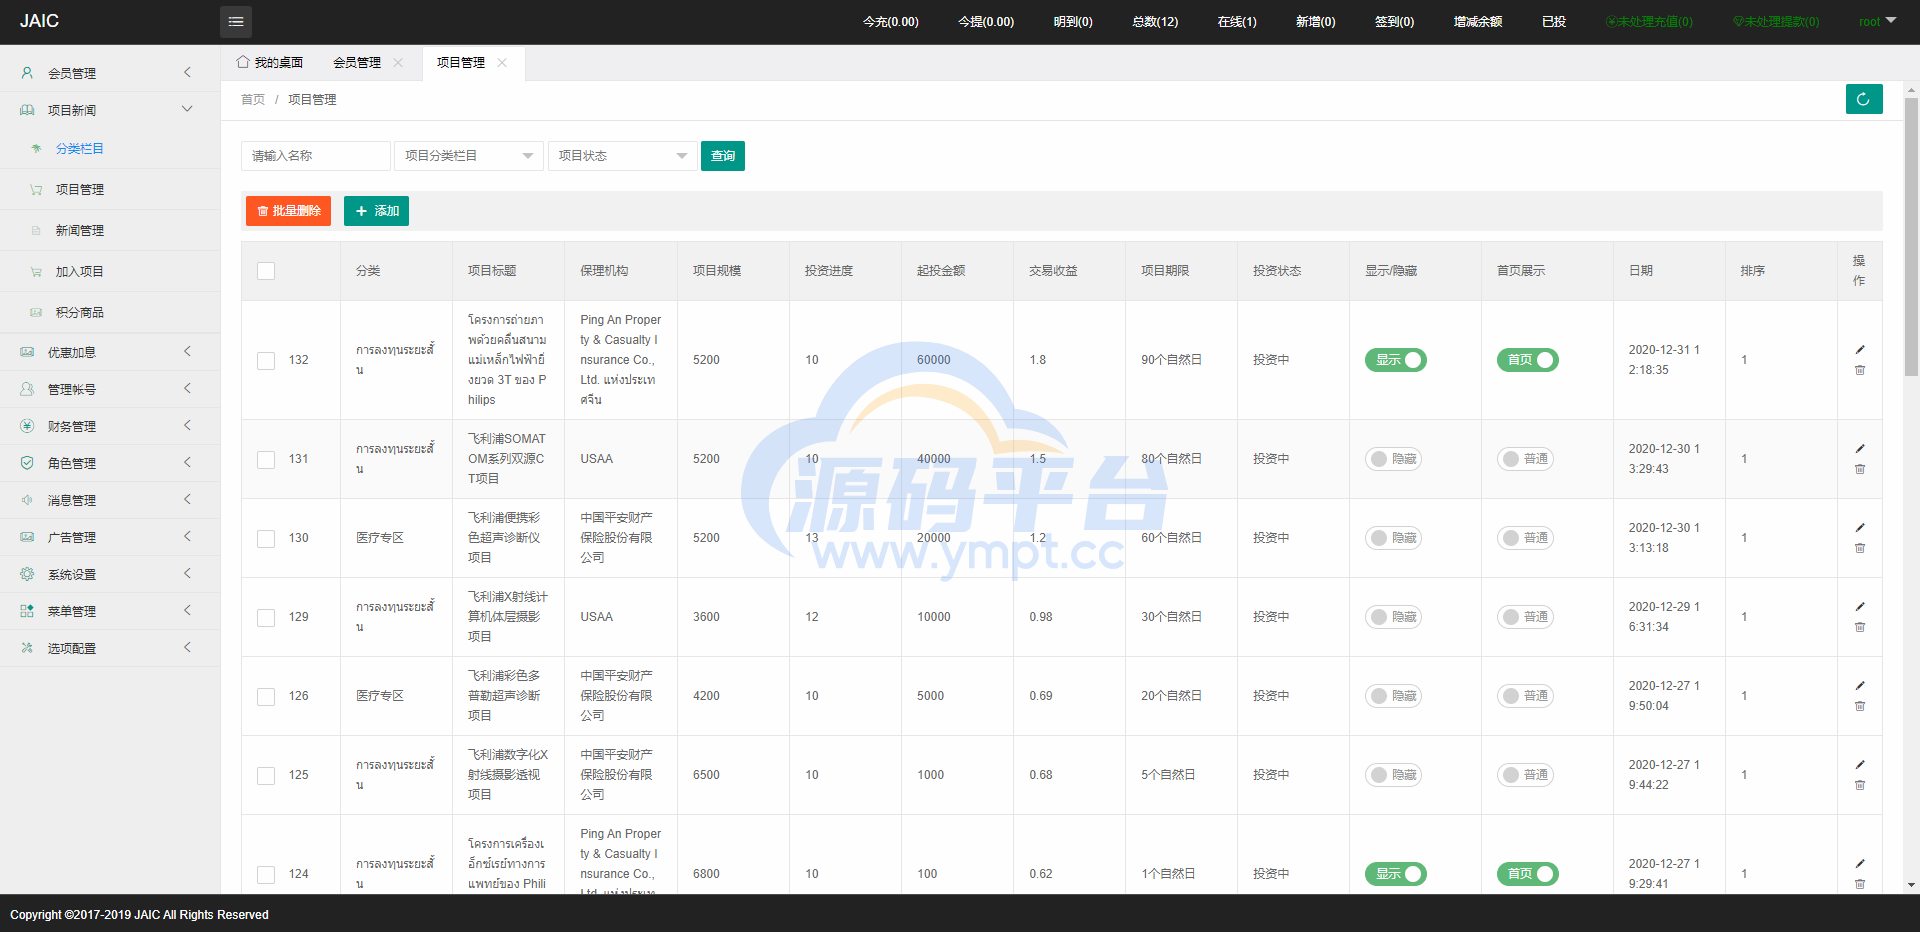Tick the checkbox for row 130
Viewport: 1920px width, 932px height.
pos(266,538)
